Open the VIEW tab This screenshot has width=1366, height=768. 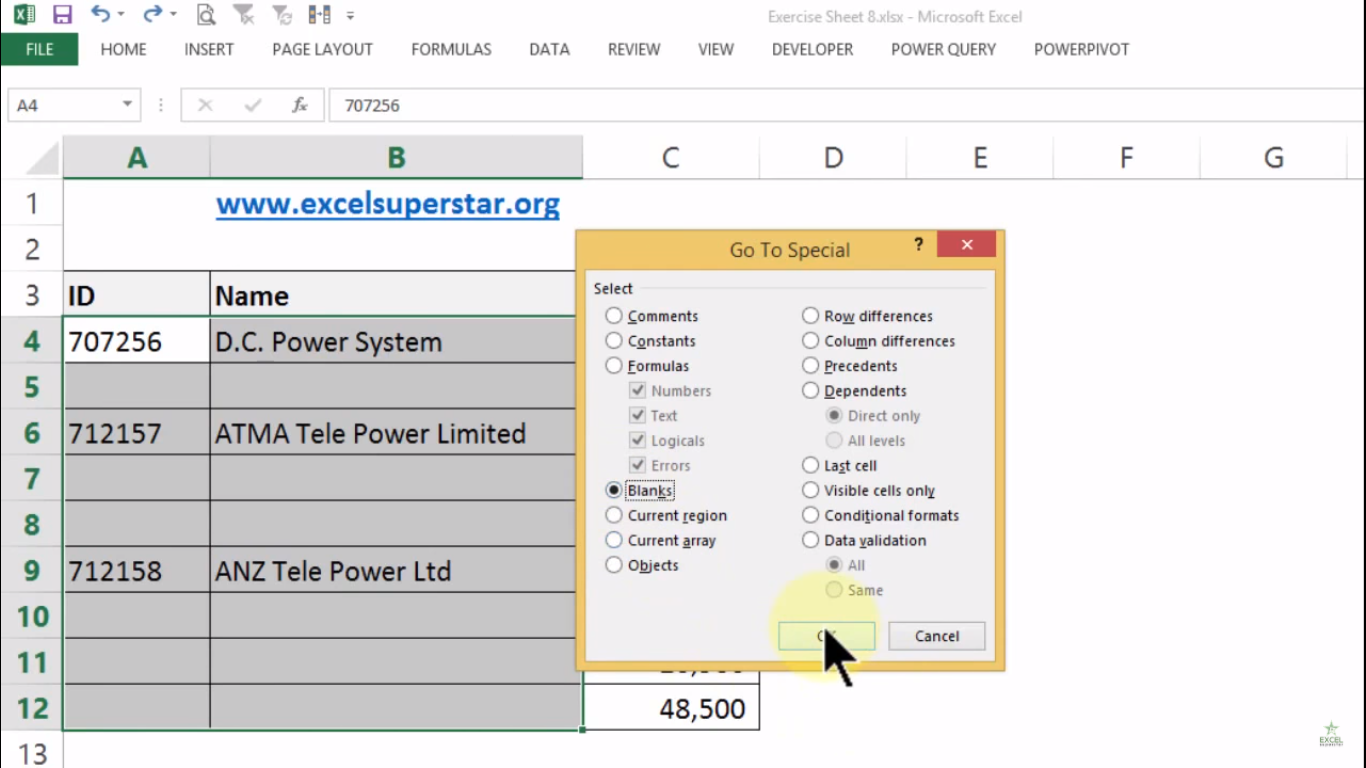tap(716, 49)
